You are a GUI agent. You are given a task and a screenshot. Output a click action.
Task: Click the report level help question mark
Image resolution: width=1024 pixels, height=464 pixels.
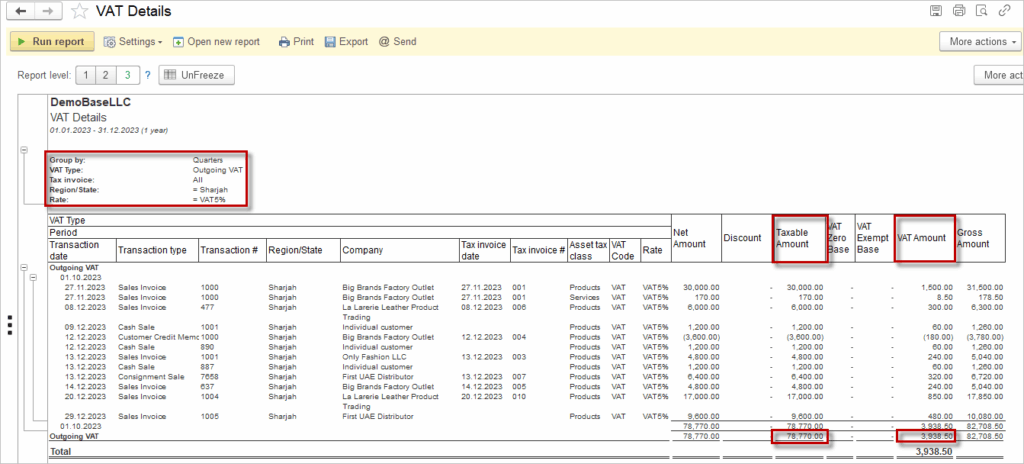[x=147, y=75]
